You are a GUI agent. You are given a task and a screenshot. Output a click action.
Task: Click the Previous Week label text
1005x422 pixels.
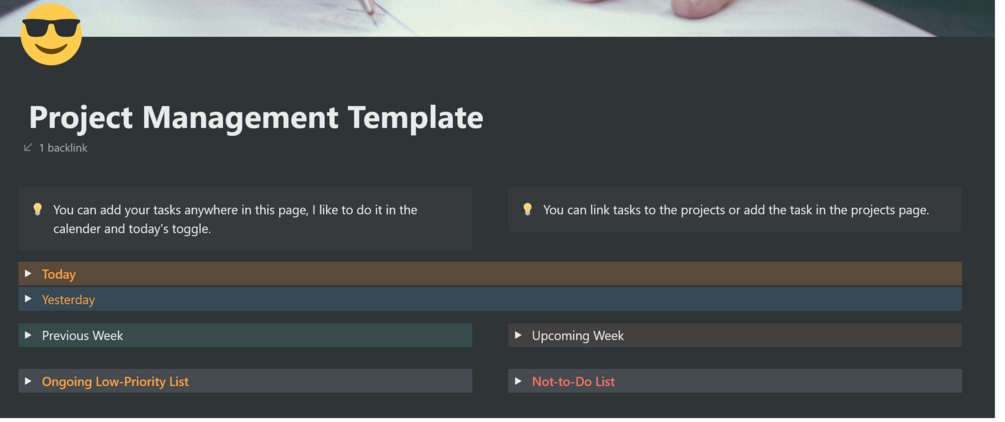click(x=82, y=336)
